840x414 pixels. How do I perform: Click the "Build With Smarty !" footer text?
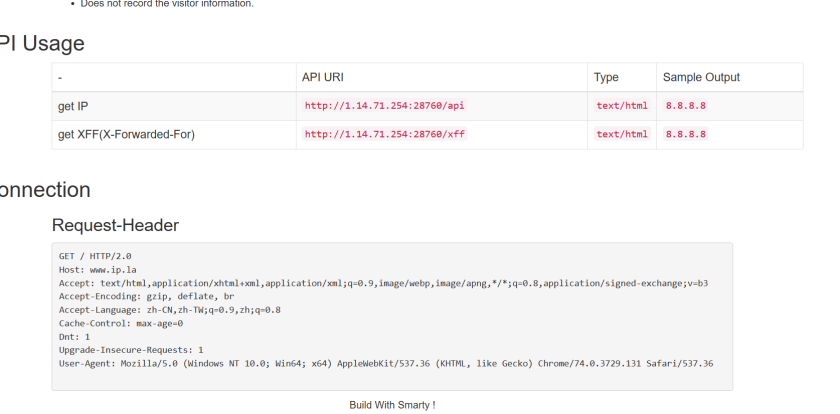(x=392, y=405)
